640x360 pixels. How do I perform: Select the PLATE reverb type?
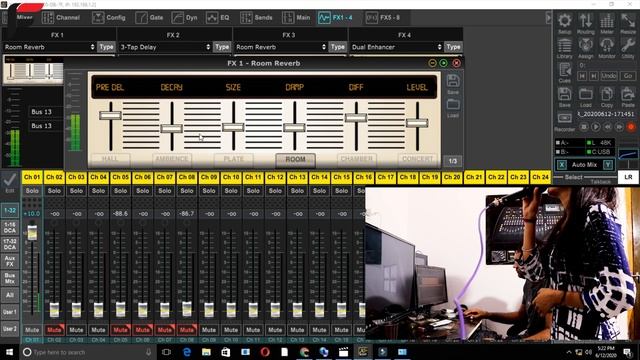coord(233,159)
